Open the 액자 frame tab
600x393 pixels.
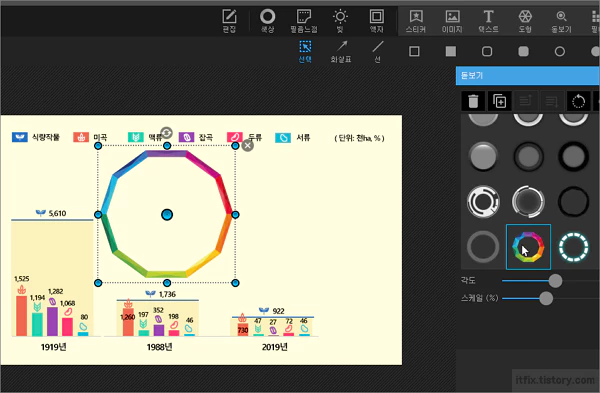click(377, 21)
